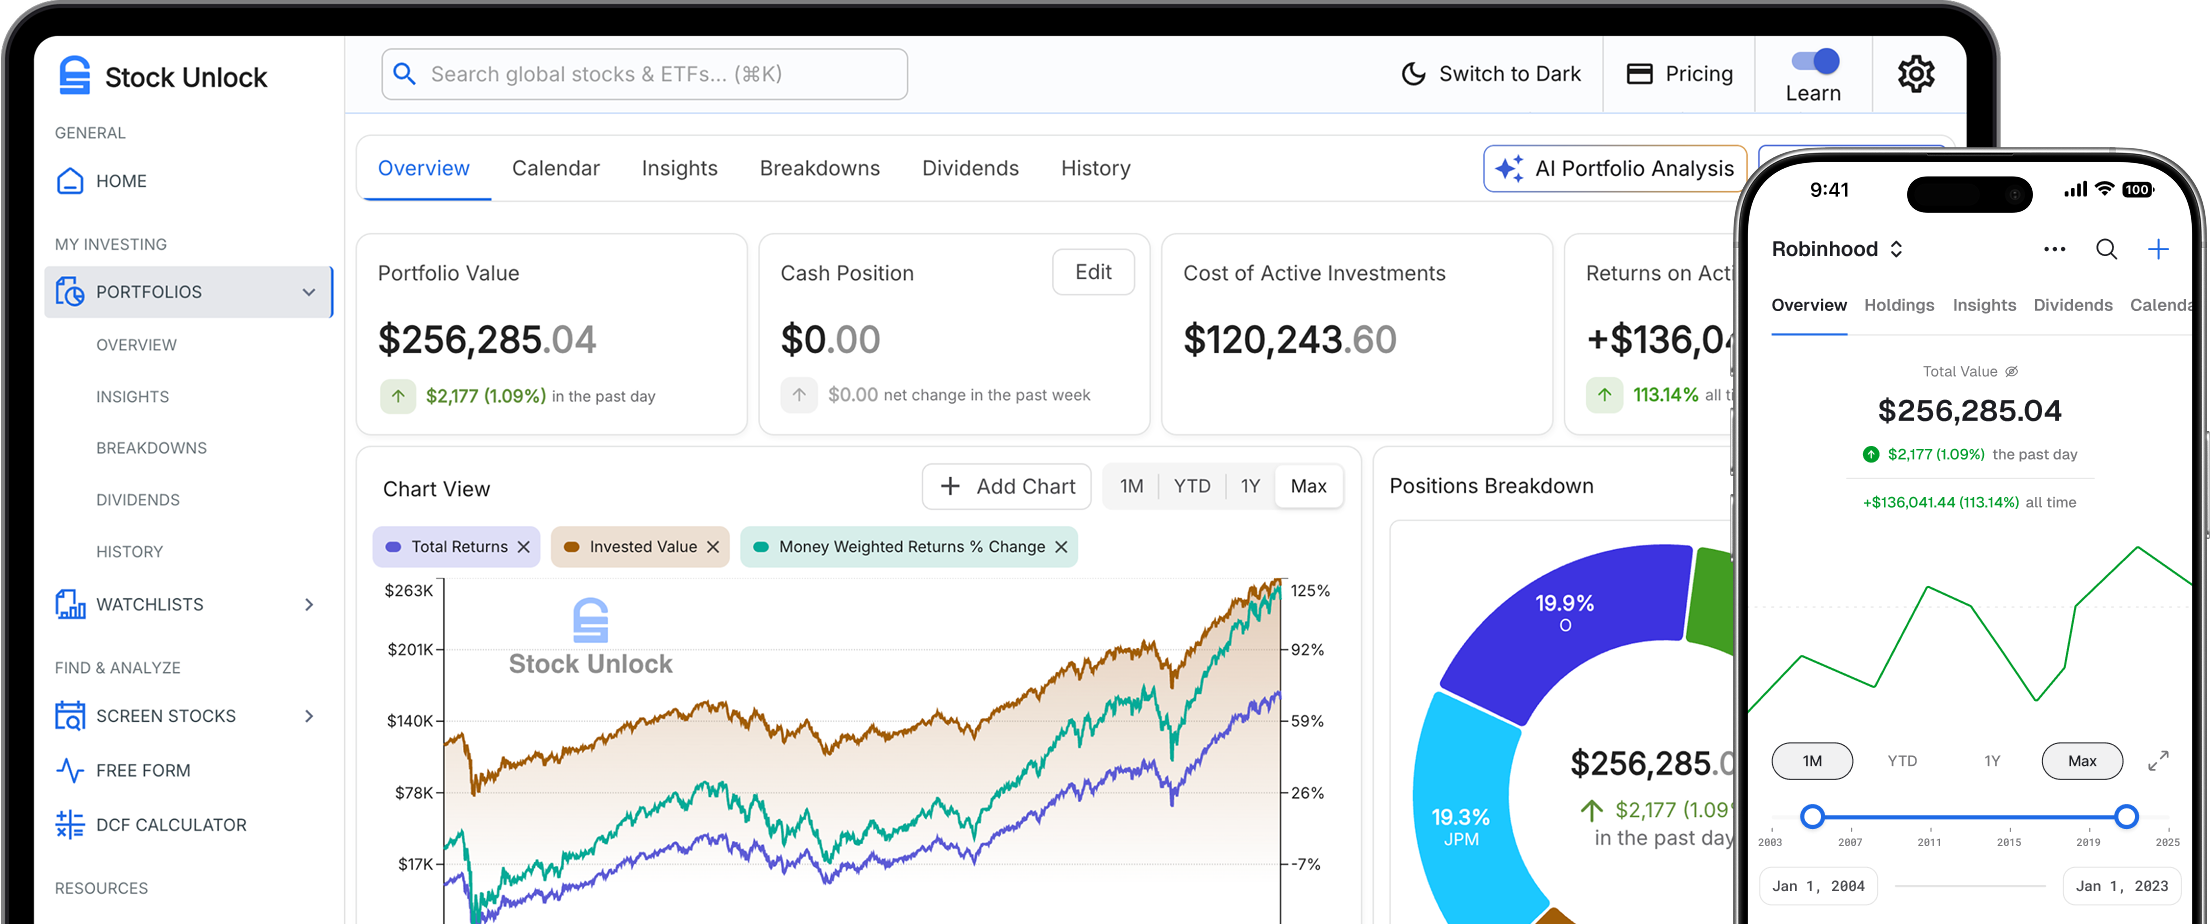The width and height of the screenshot is (2211, 924).
Task: Tap the search magnifier on phone
Action: 2106,250
